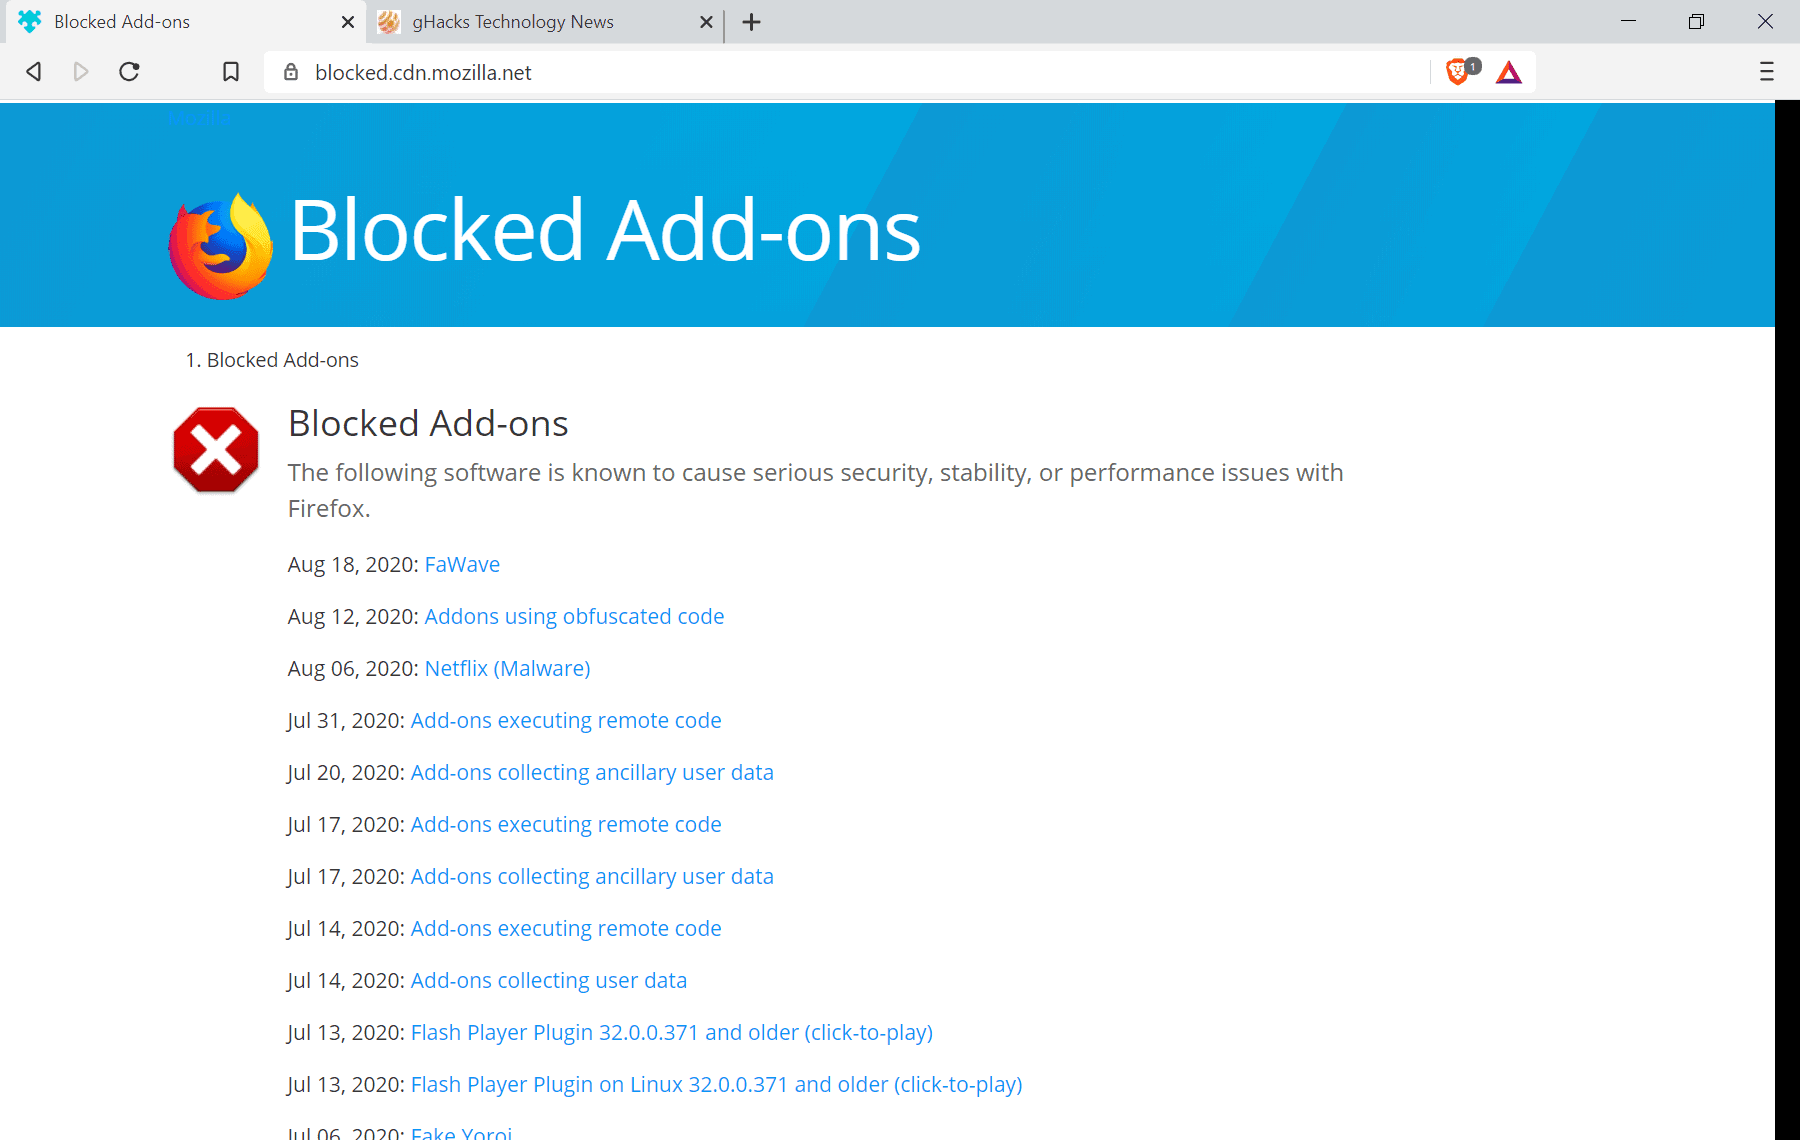Image resolution: width=1800 pixels, height=1140 pixels.
Task: Restore down the browser window
Action: coord(1696,22)
